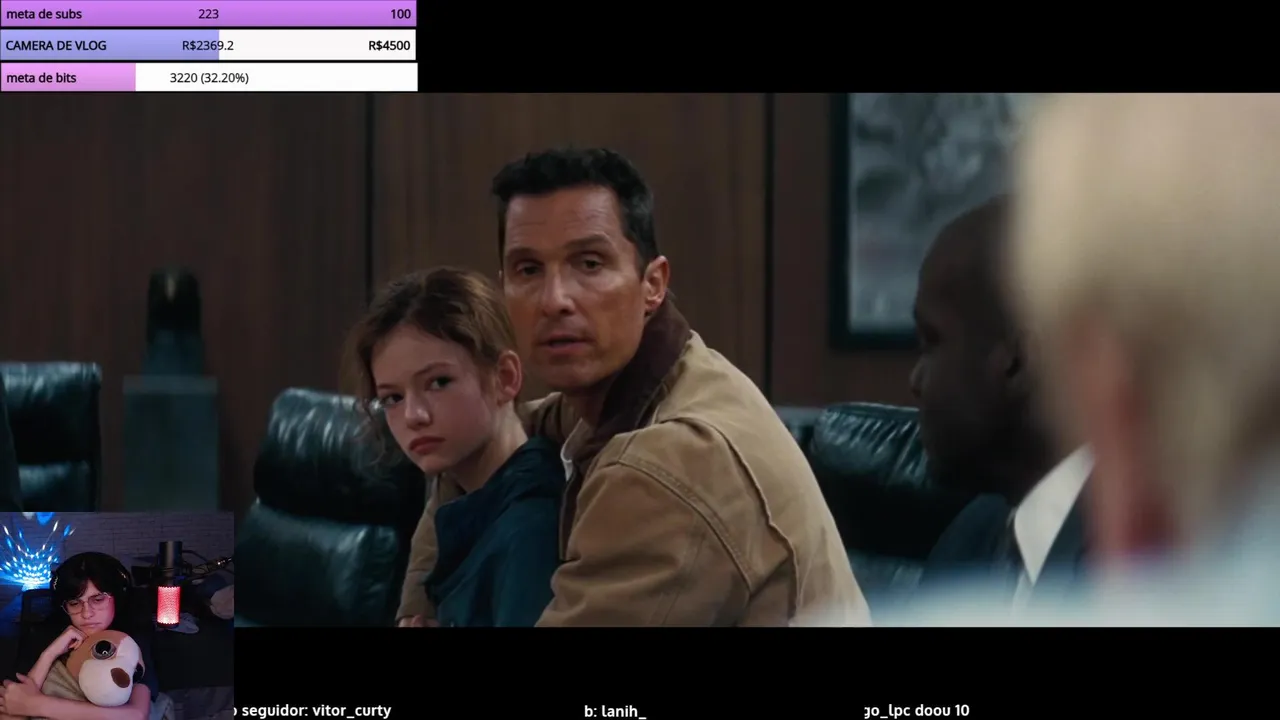
Task: Click the 'b: lanih_' ticker text
Action: tap(615, 711)
